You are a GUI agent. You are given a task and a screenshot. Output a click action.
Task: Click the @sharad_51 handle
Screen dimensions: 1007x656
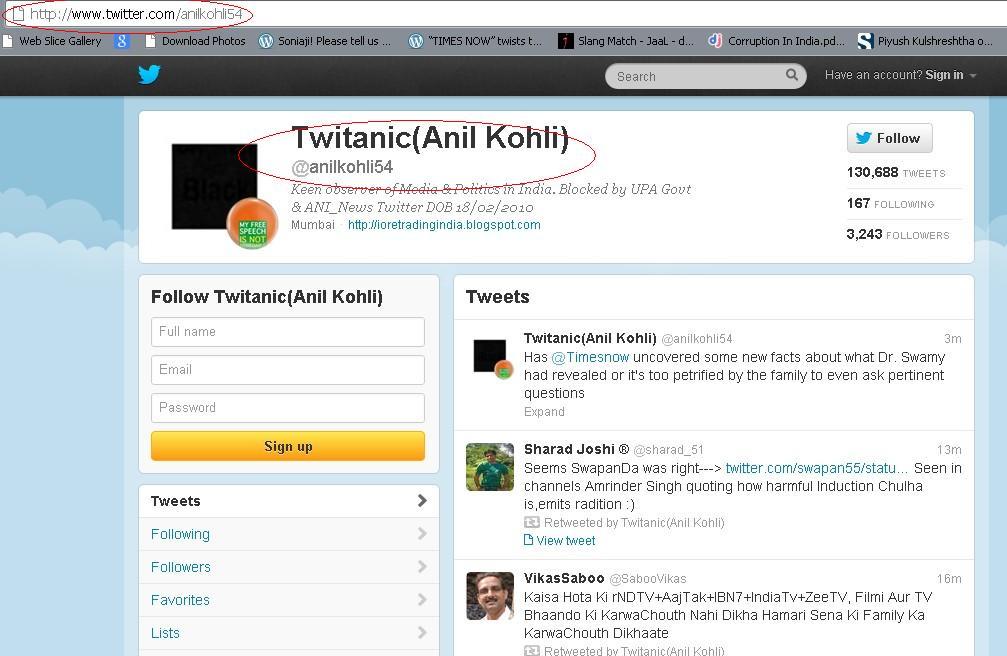[x=669, y=450]
